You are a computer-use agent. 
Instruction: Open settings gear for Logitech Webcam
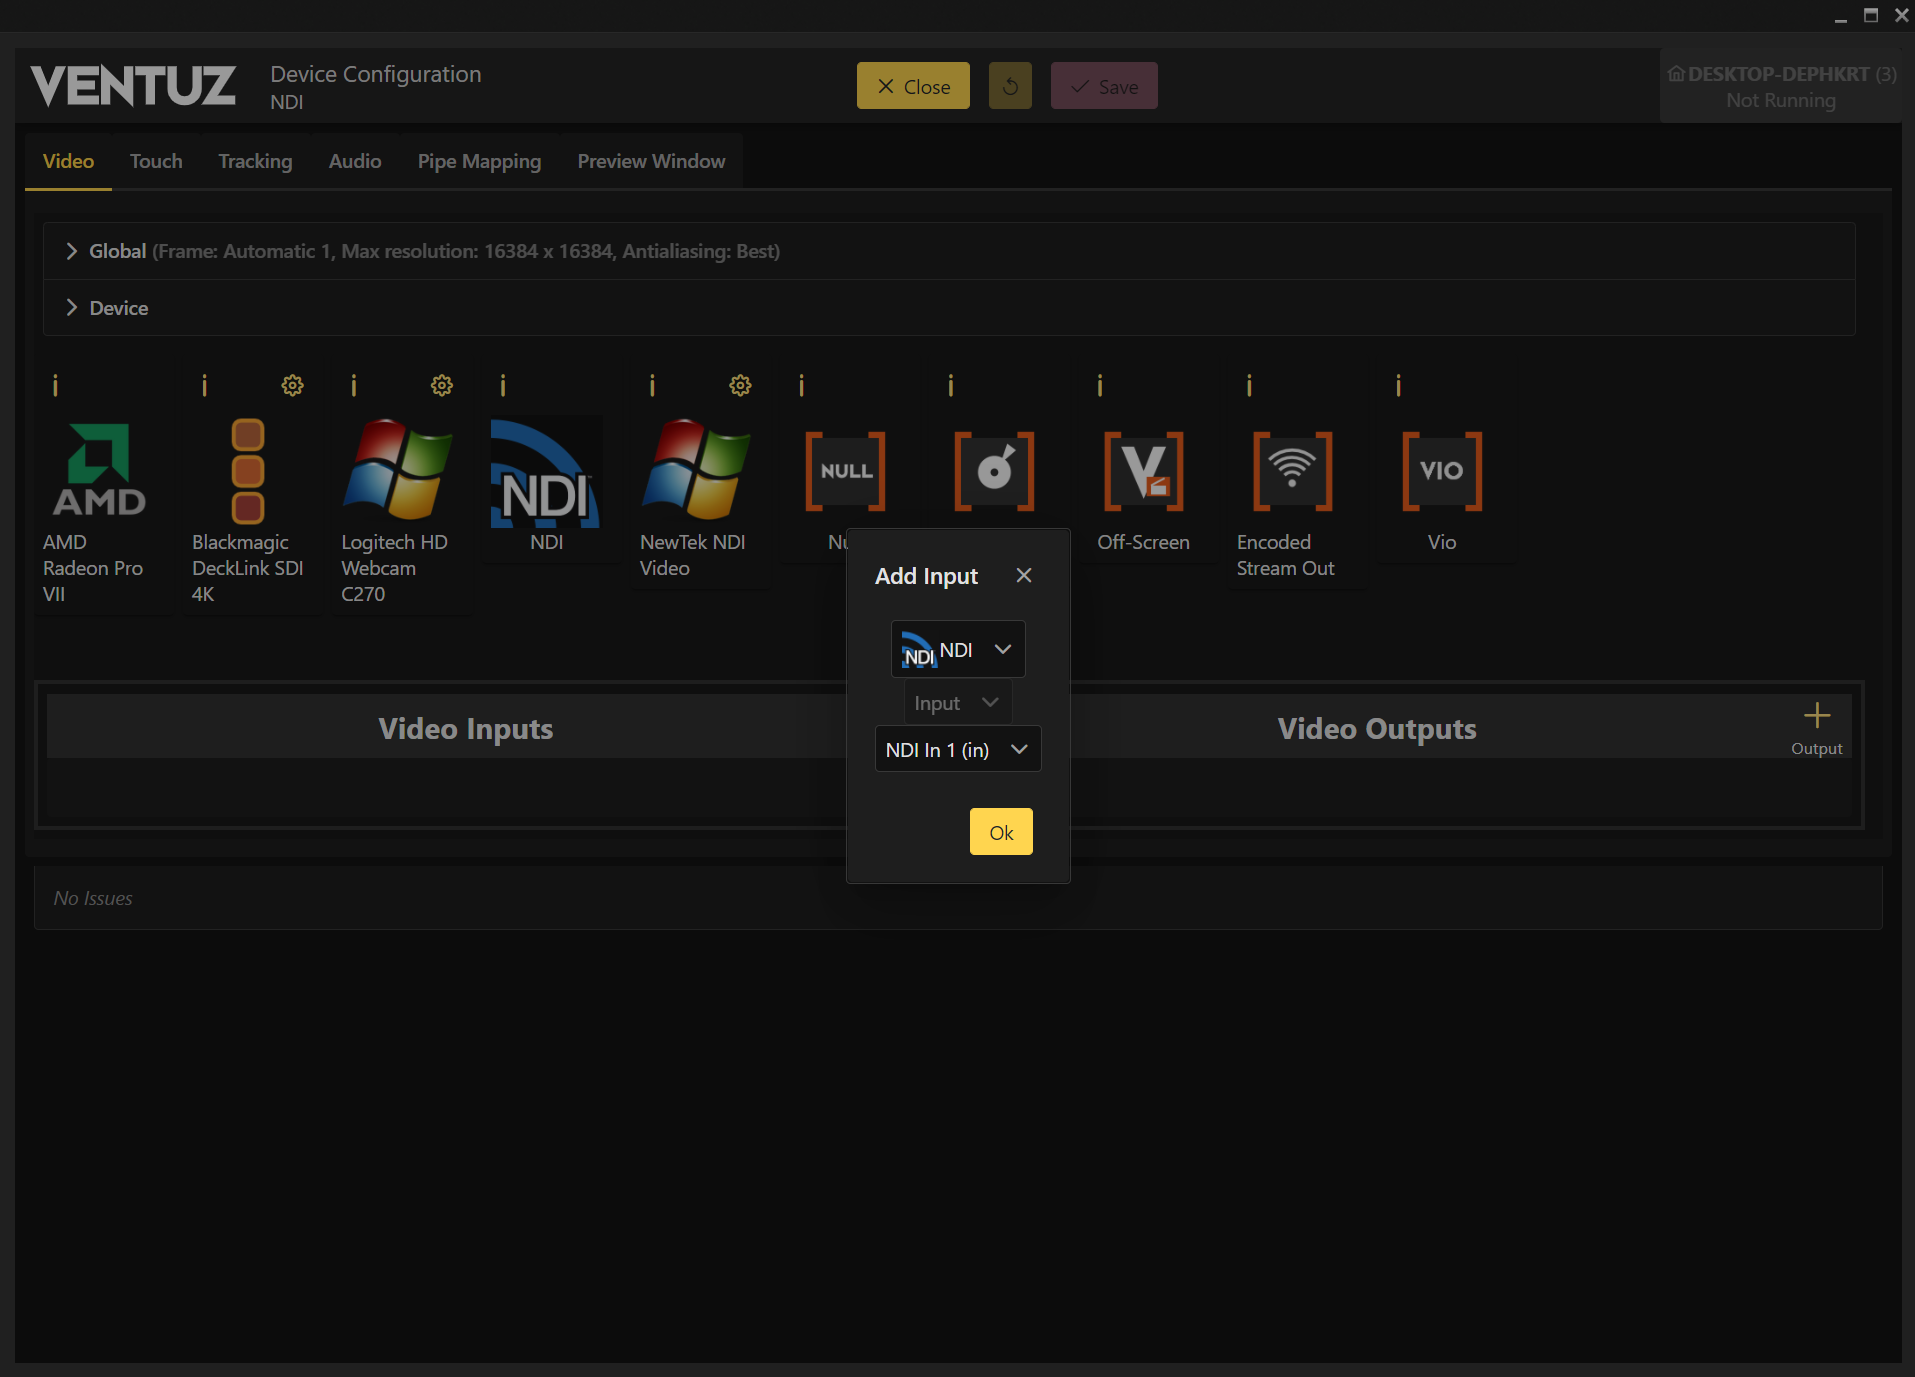click(x=441, y=386)
